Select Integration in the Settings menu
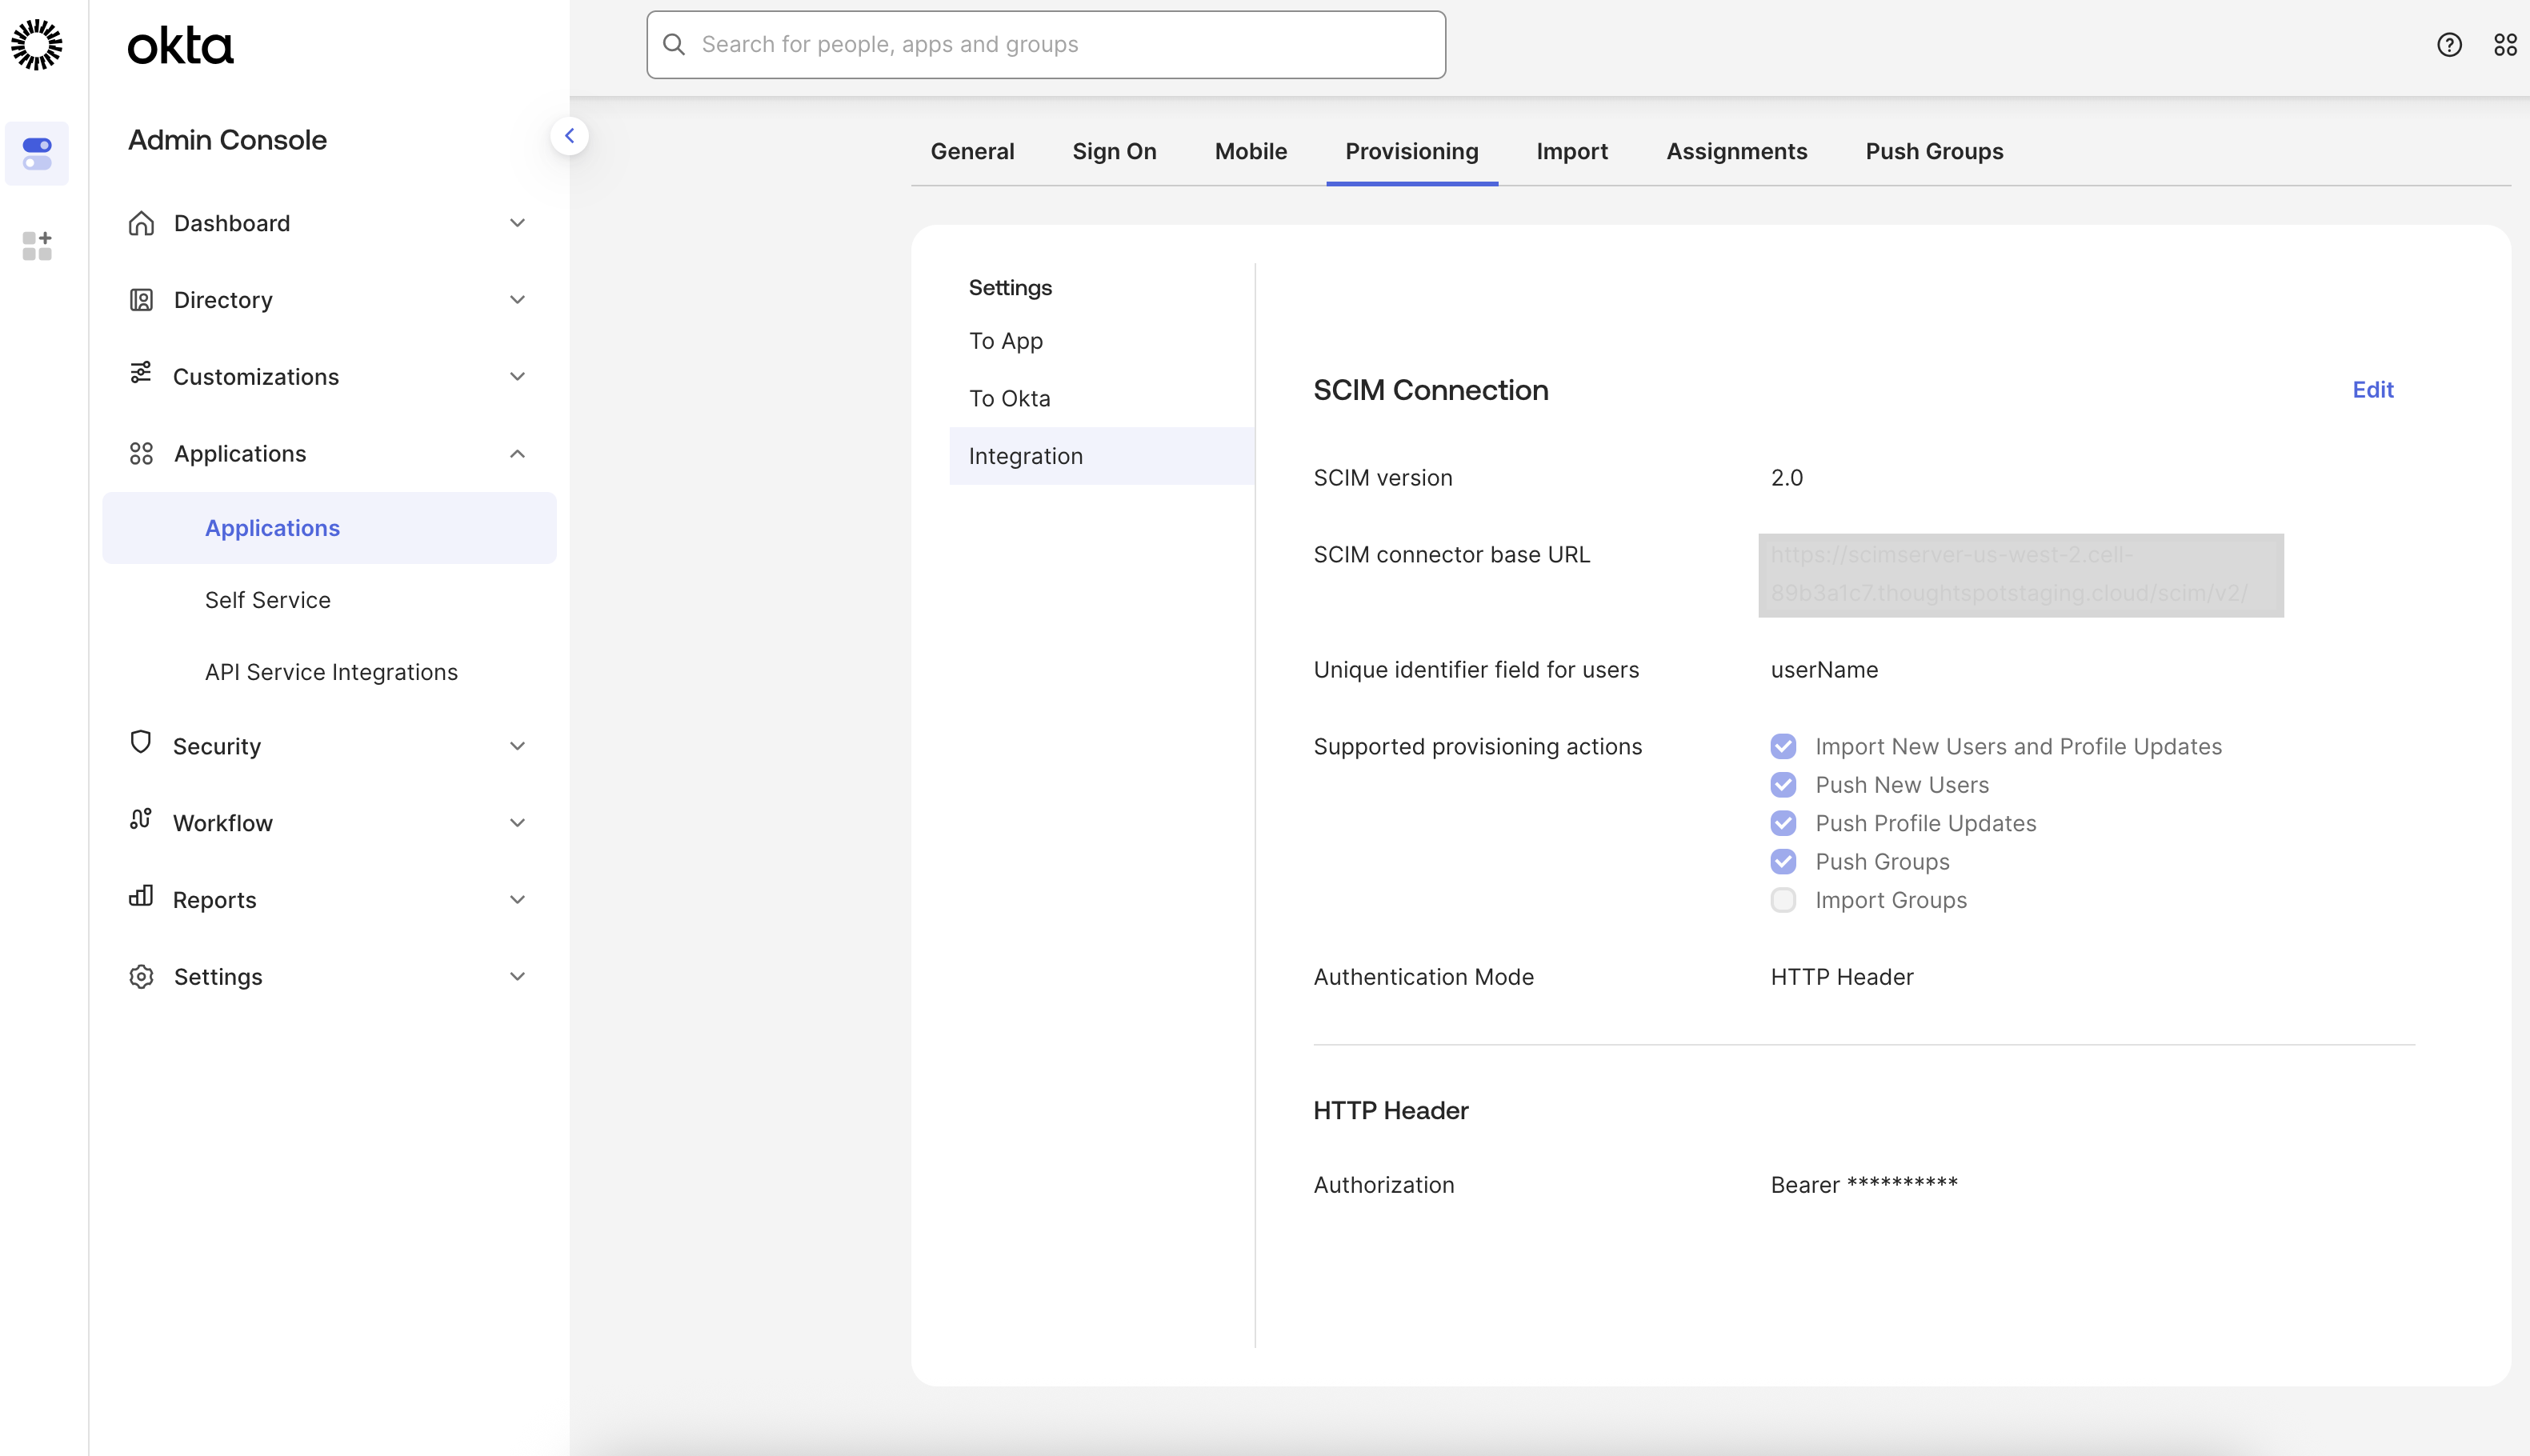The image size is (2530, 1456). (1026, 456)
